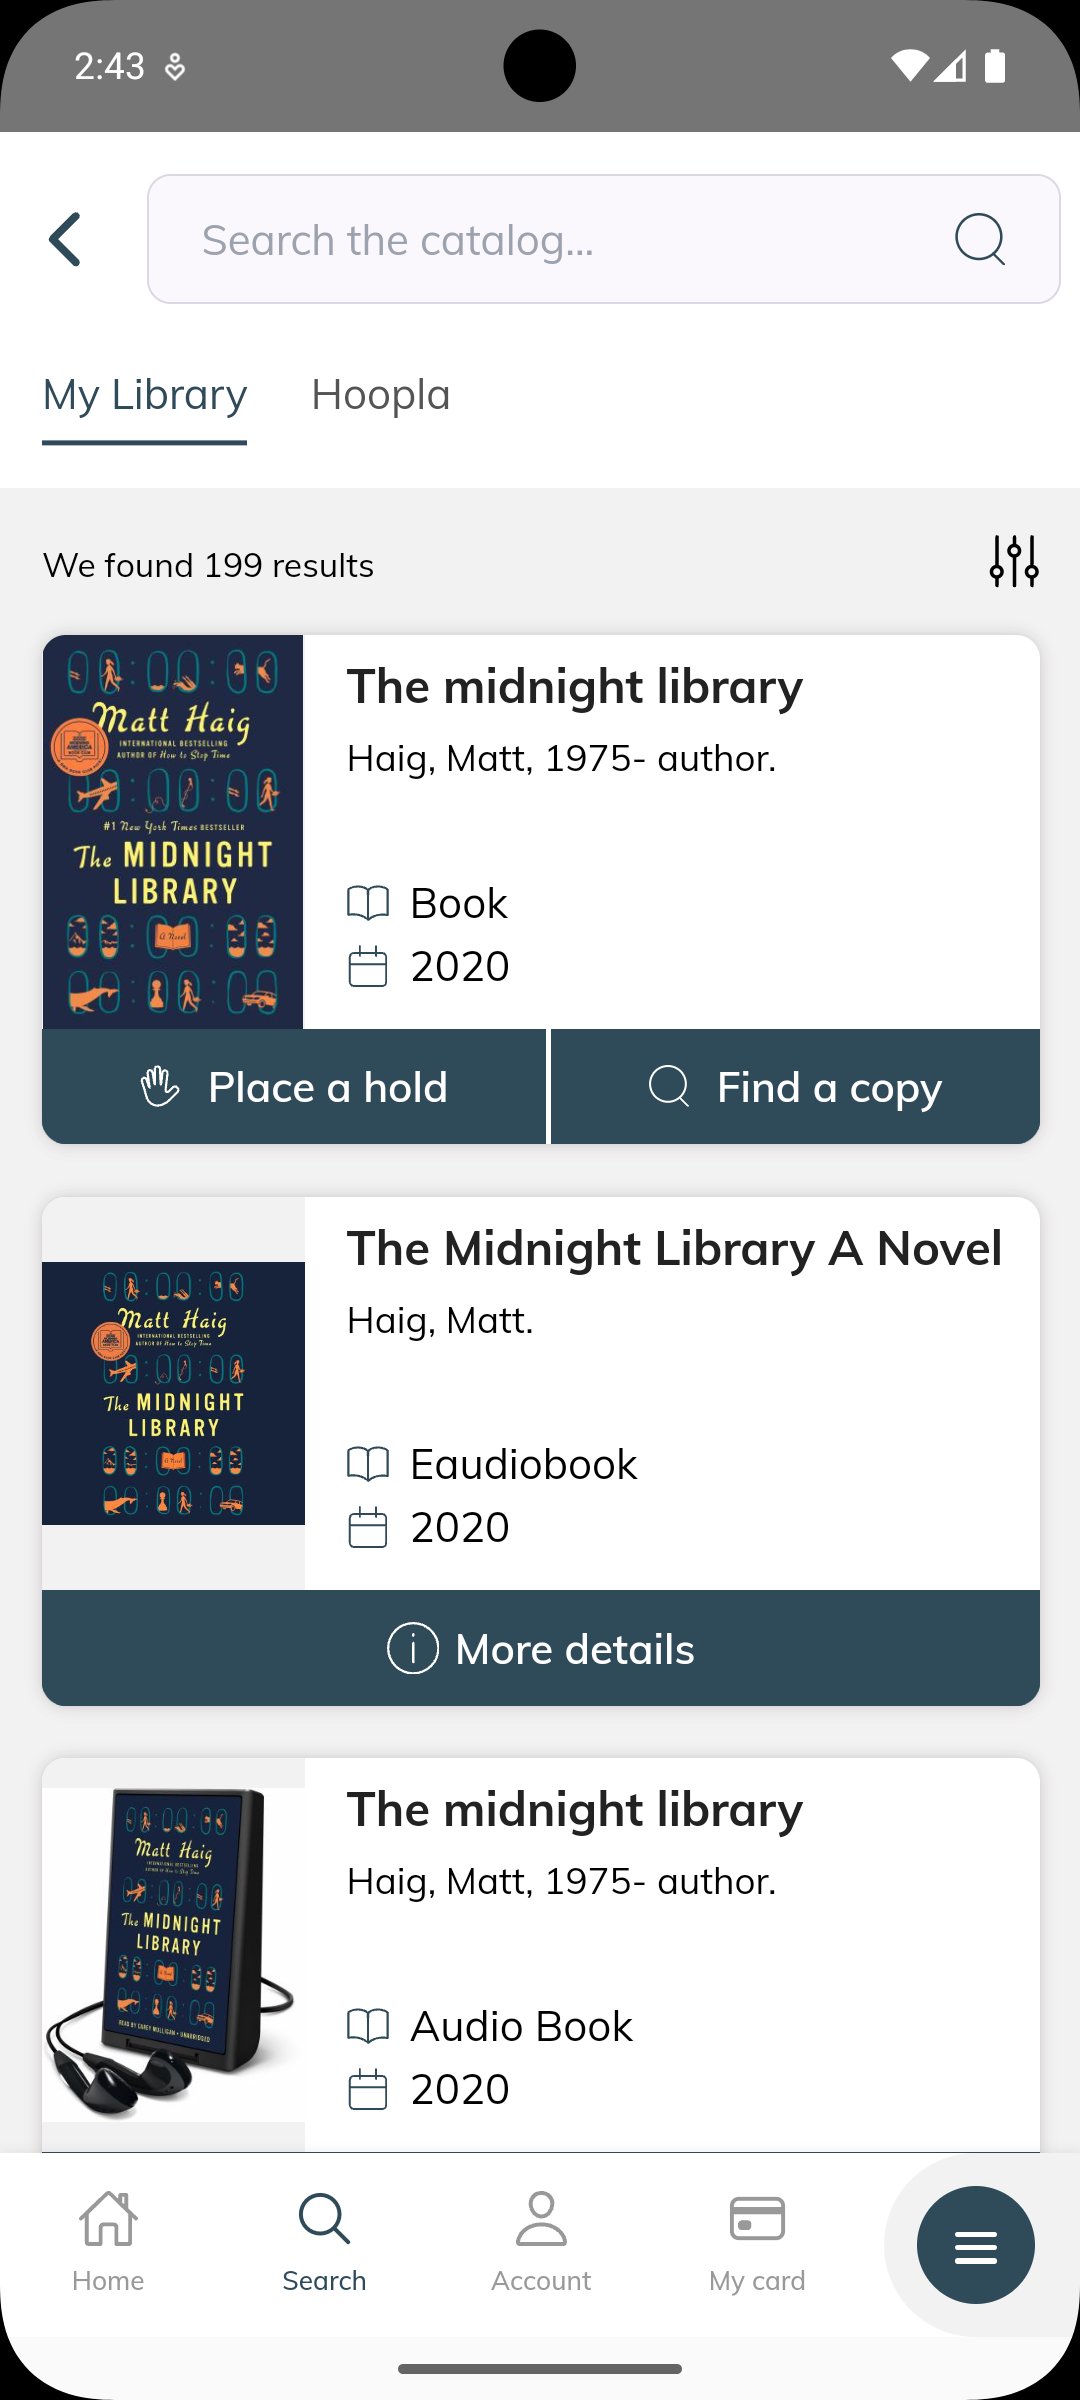Screen dimensions: 1080x2400
Task: Switch to the Hoopla tab
Action: click(381, 396)
